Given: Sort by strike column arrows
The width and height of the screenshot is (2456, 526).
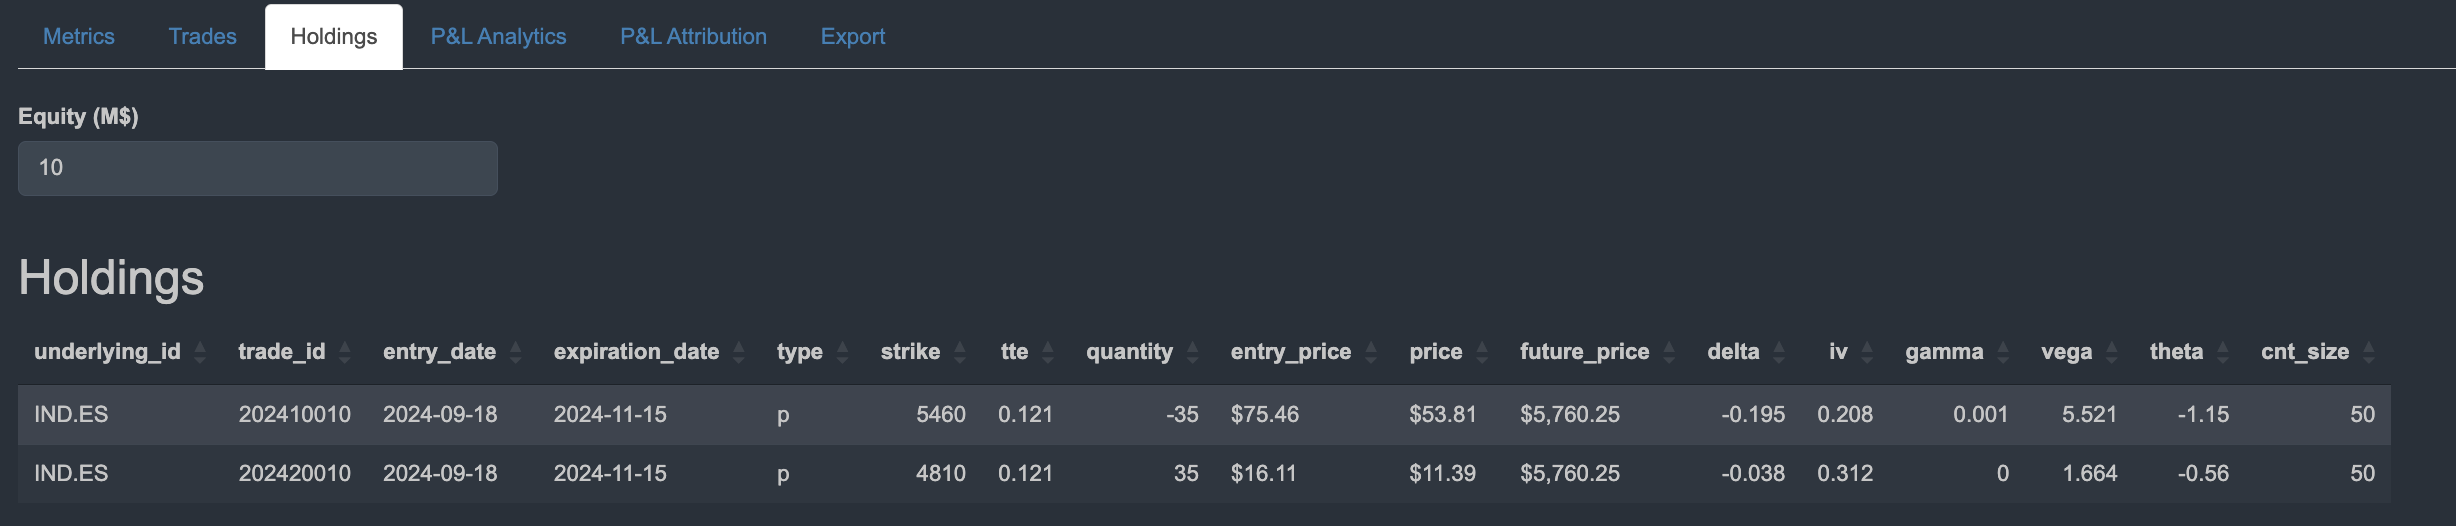Looking at the screenshot, I should point(960,352).
